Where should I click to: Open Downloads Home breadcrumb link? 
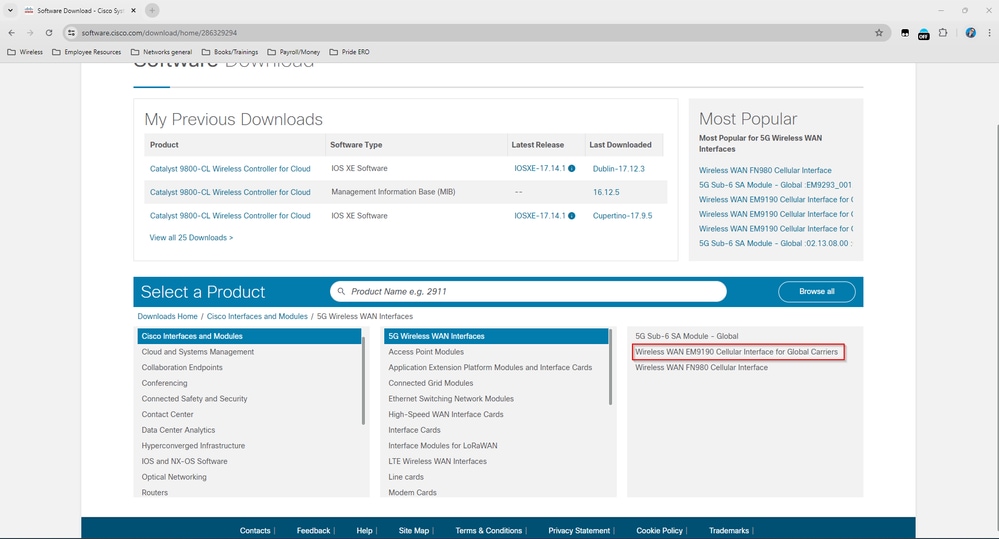168,317
